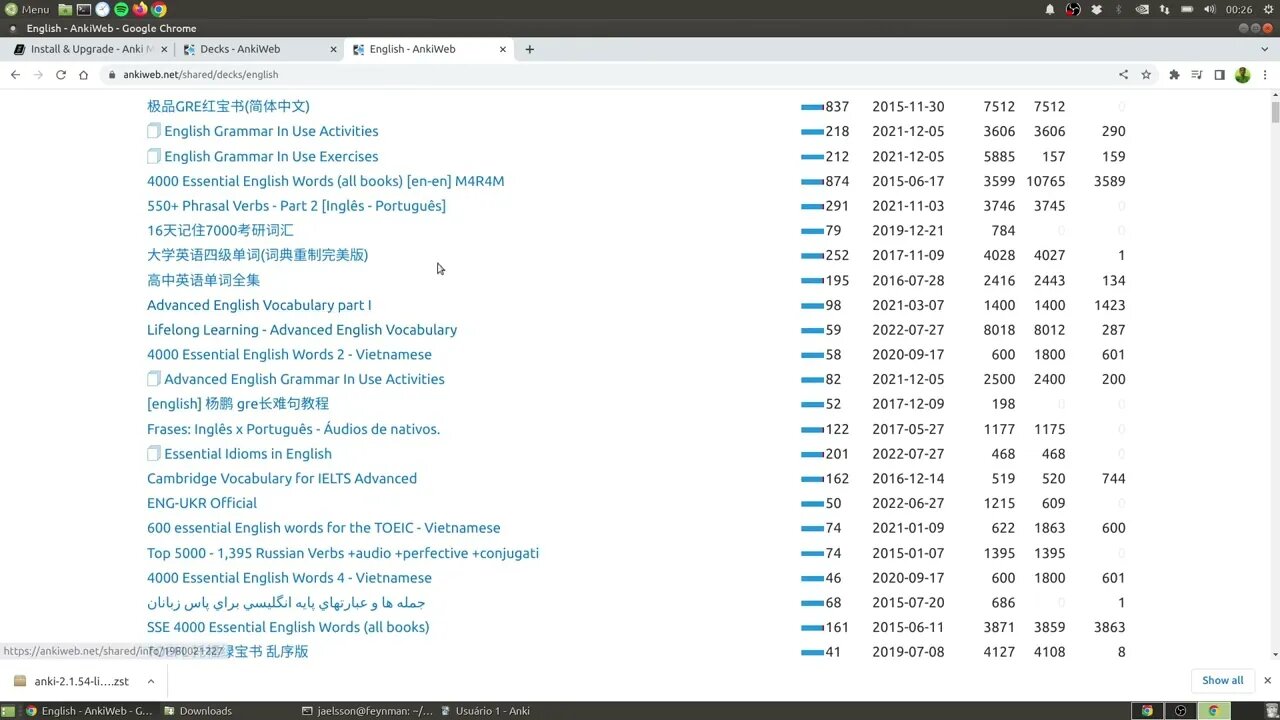Launch the terminal from the top panel

click(x=84, y=9)
